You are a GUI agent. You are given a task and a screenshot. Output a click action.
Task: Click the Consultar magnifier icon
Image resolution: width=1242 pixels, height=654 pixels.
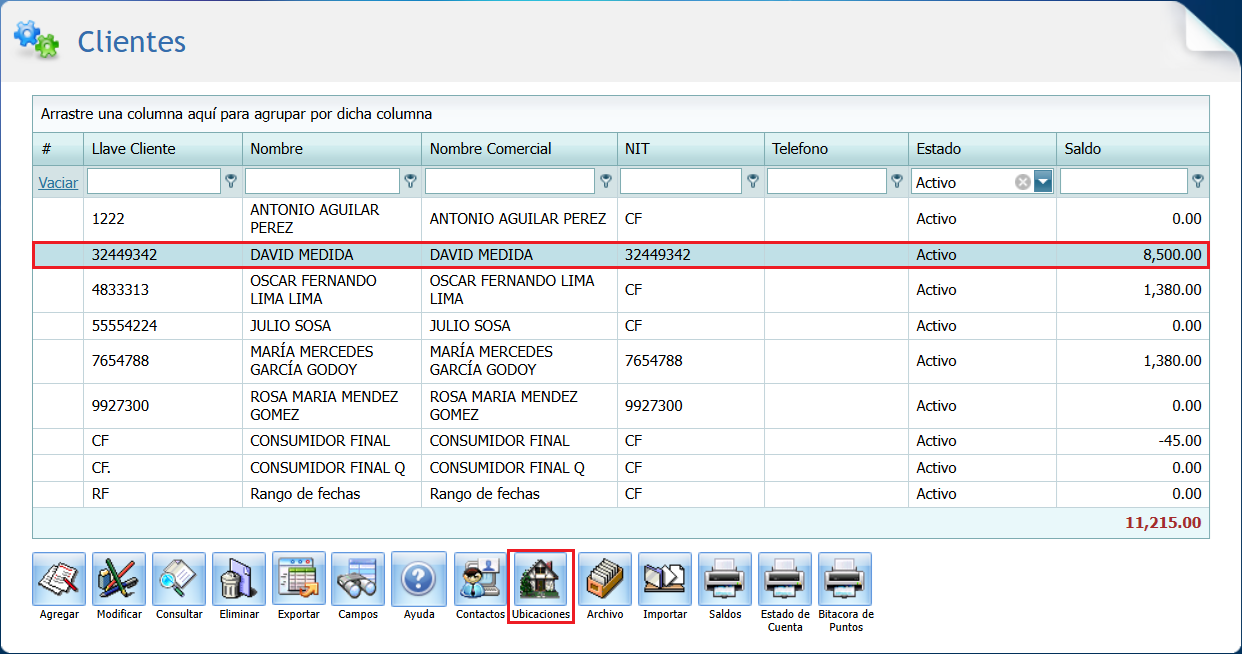tap(179, 579)
